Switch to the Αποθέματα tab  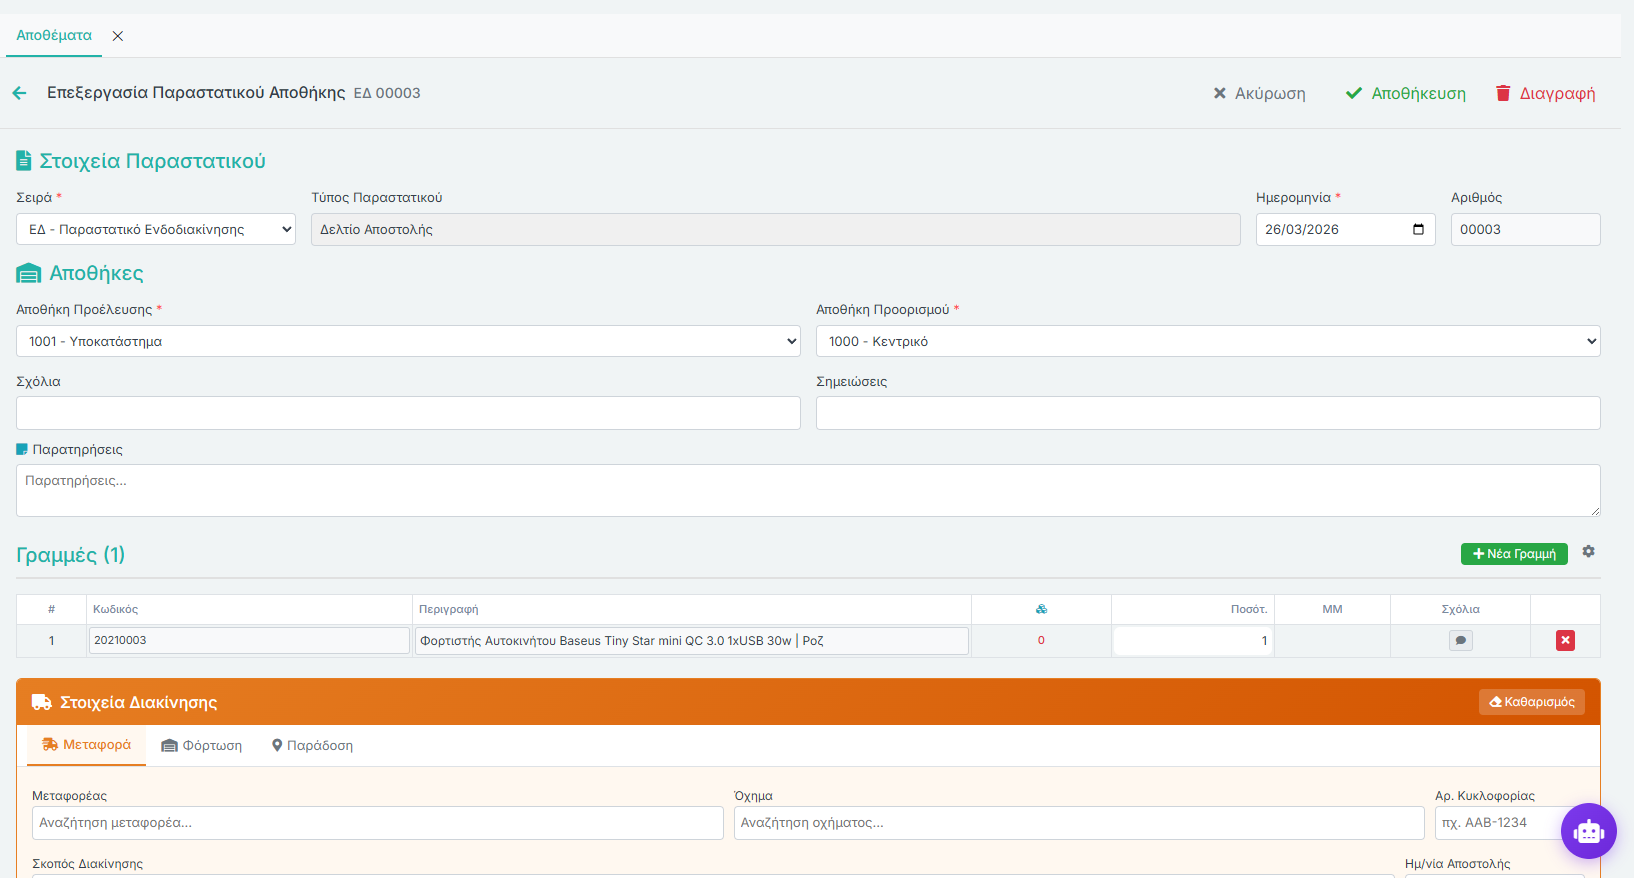point(54,35)
